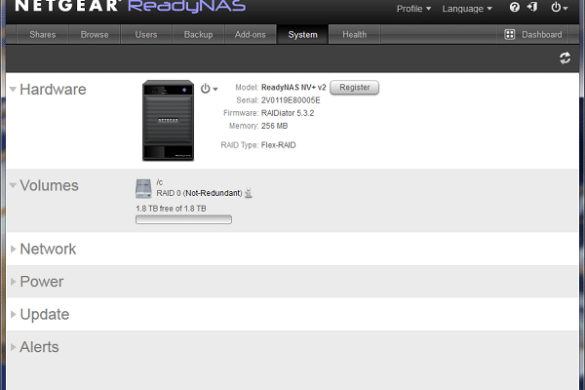Viewport: 585px width, 390px height.
Task: Click the 1.8 TB free of 1.8 TB text
Action: [171, 209]
